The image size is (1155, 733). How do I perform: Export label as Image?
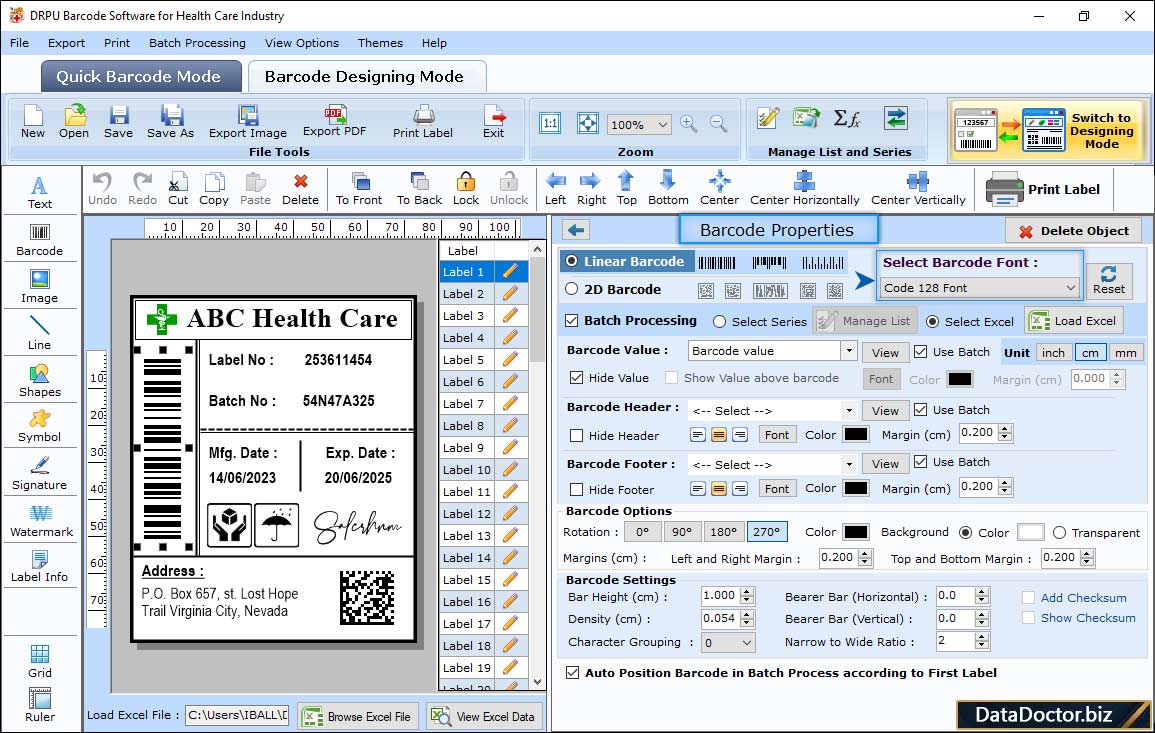click(248, 122)
